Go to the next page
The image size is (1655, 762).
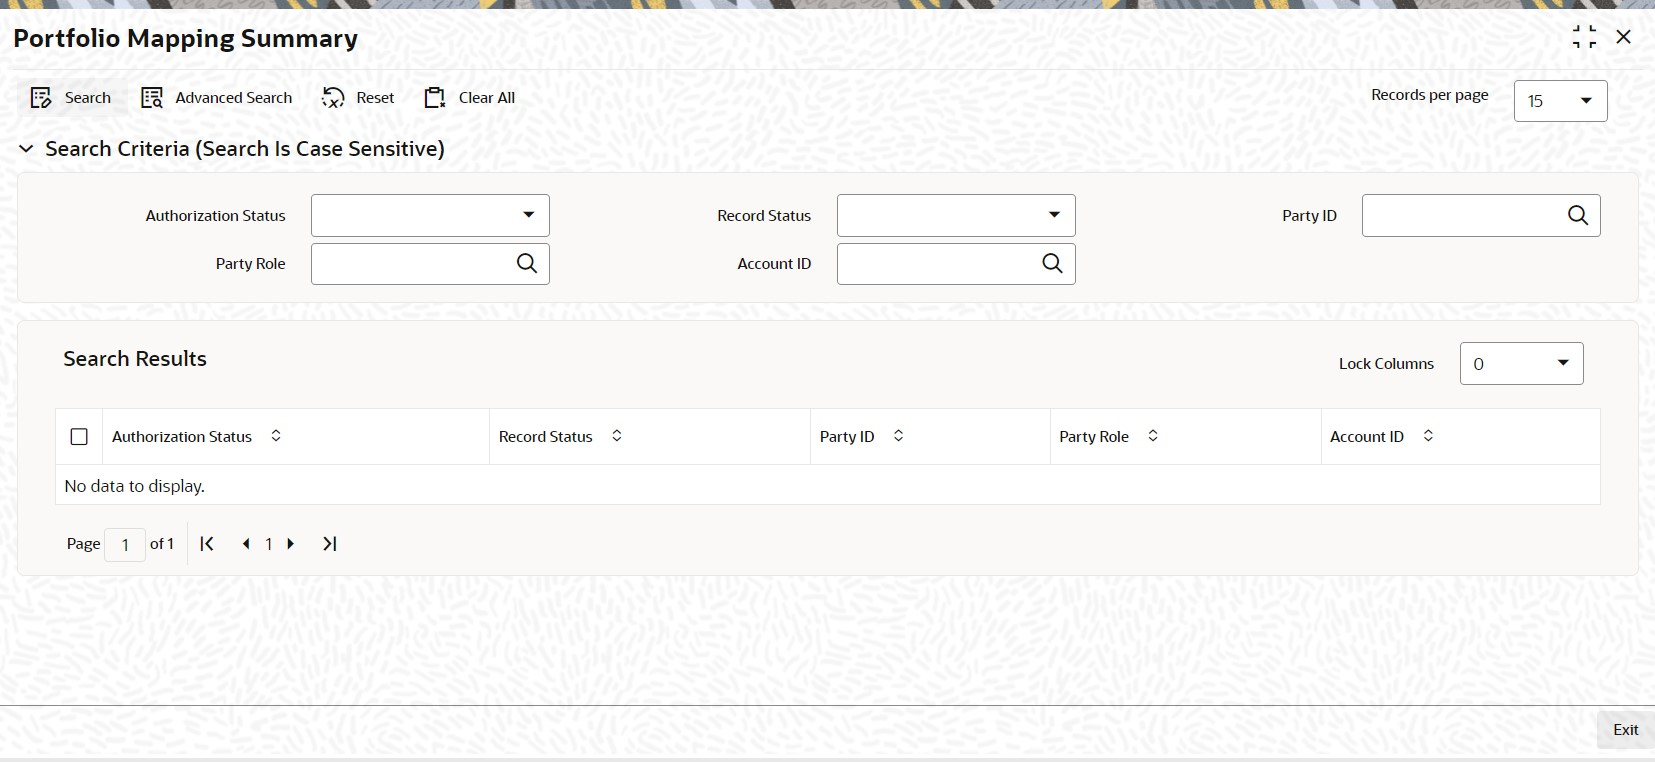click(x=291, y=544)
